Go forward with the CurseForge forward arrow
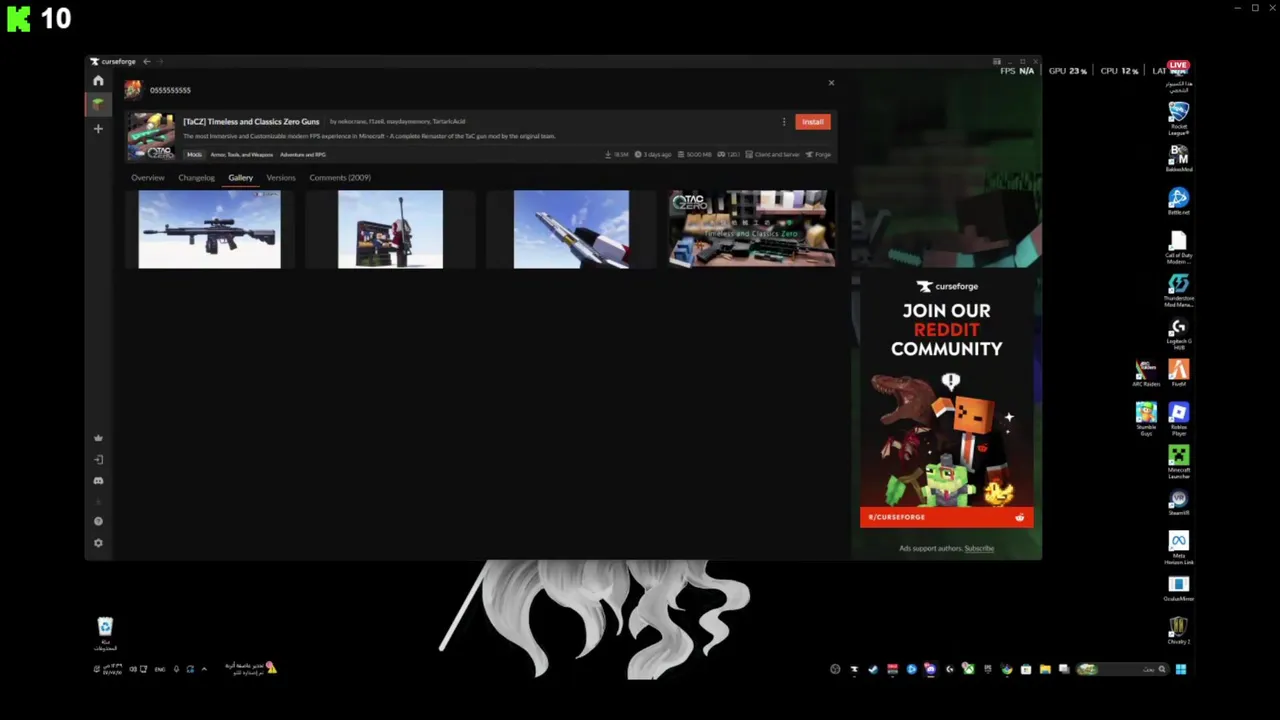The width and height of the screenshot is (1280, 720). pos(161,62)
